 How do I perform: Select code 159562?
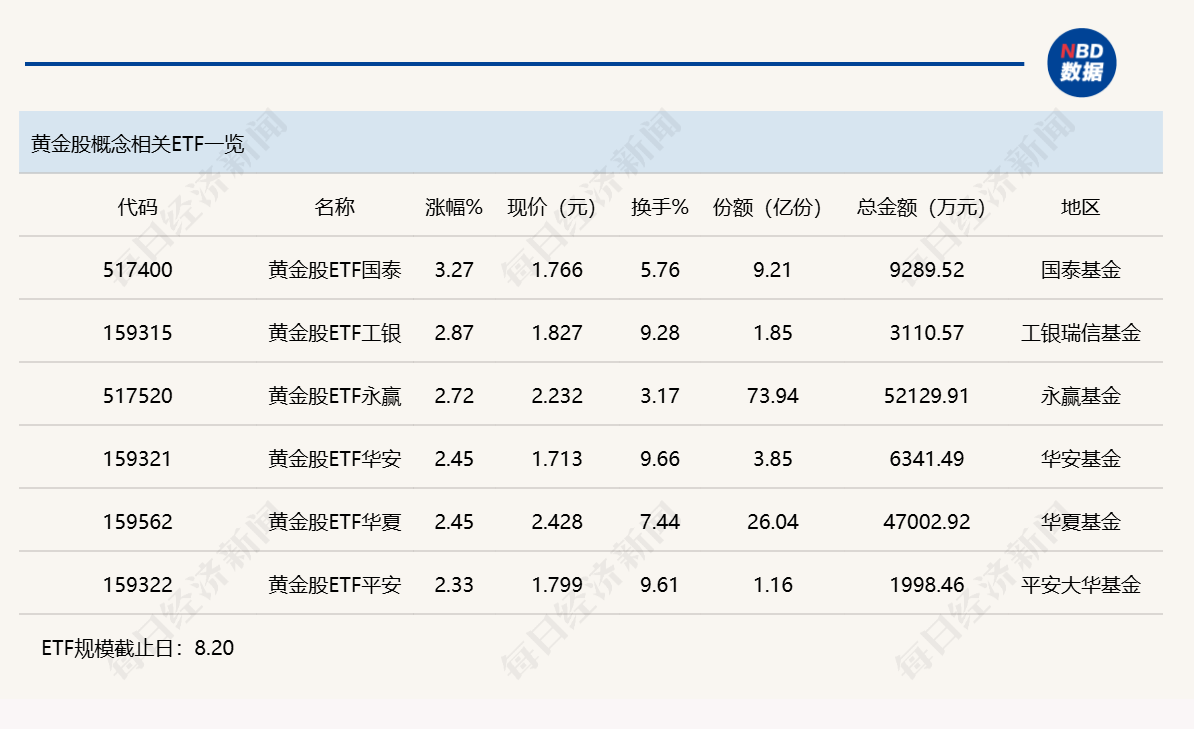point(138,522)
